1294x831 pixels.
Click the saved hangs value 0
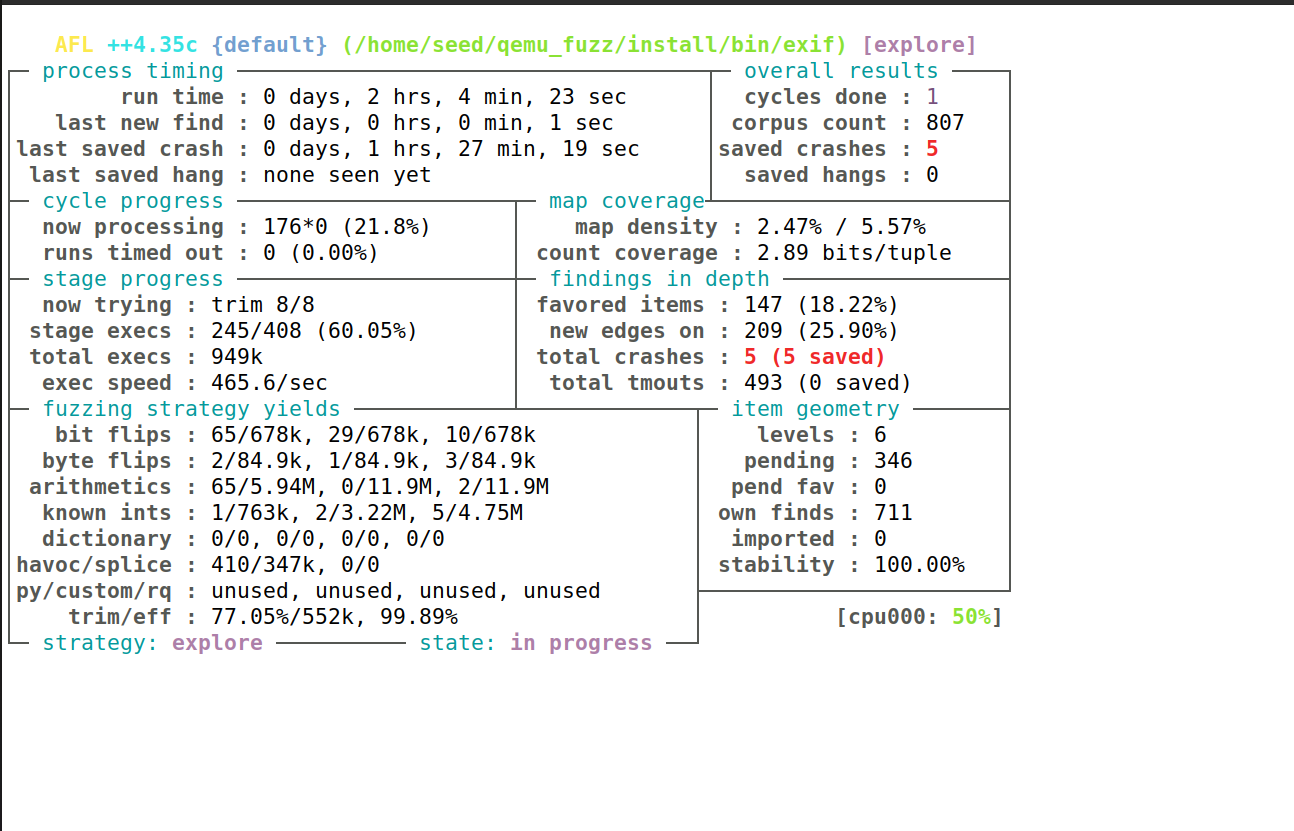tap(932, 175)
